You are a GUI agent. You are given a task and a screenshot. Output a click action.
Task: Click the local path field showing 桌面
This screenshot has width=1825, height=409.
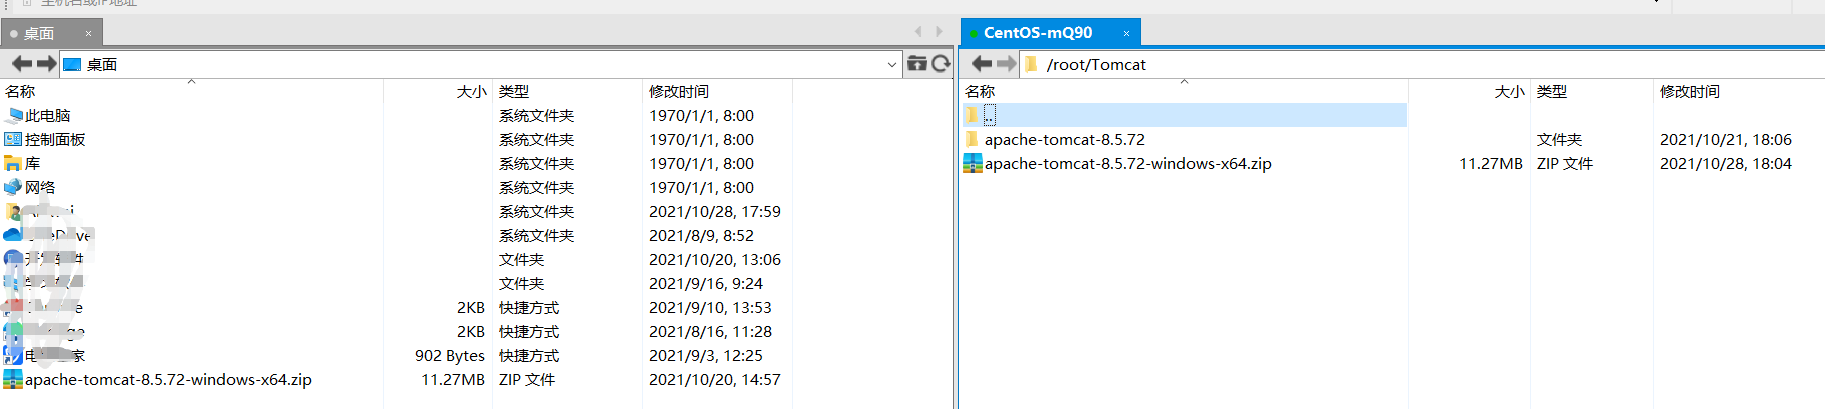coord(480,64)
